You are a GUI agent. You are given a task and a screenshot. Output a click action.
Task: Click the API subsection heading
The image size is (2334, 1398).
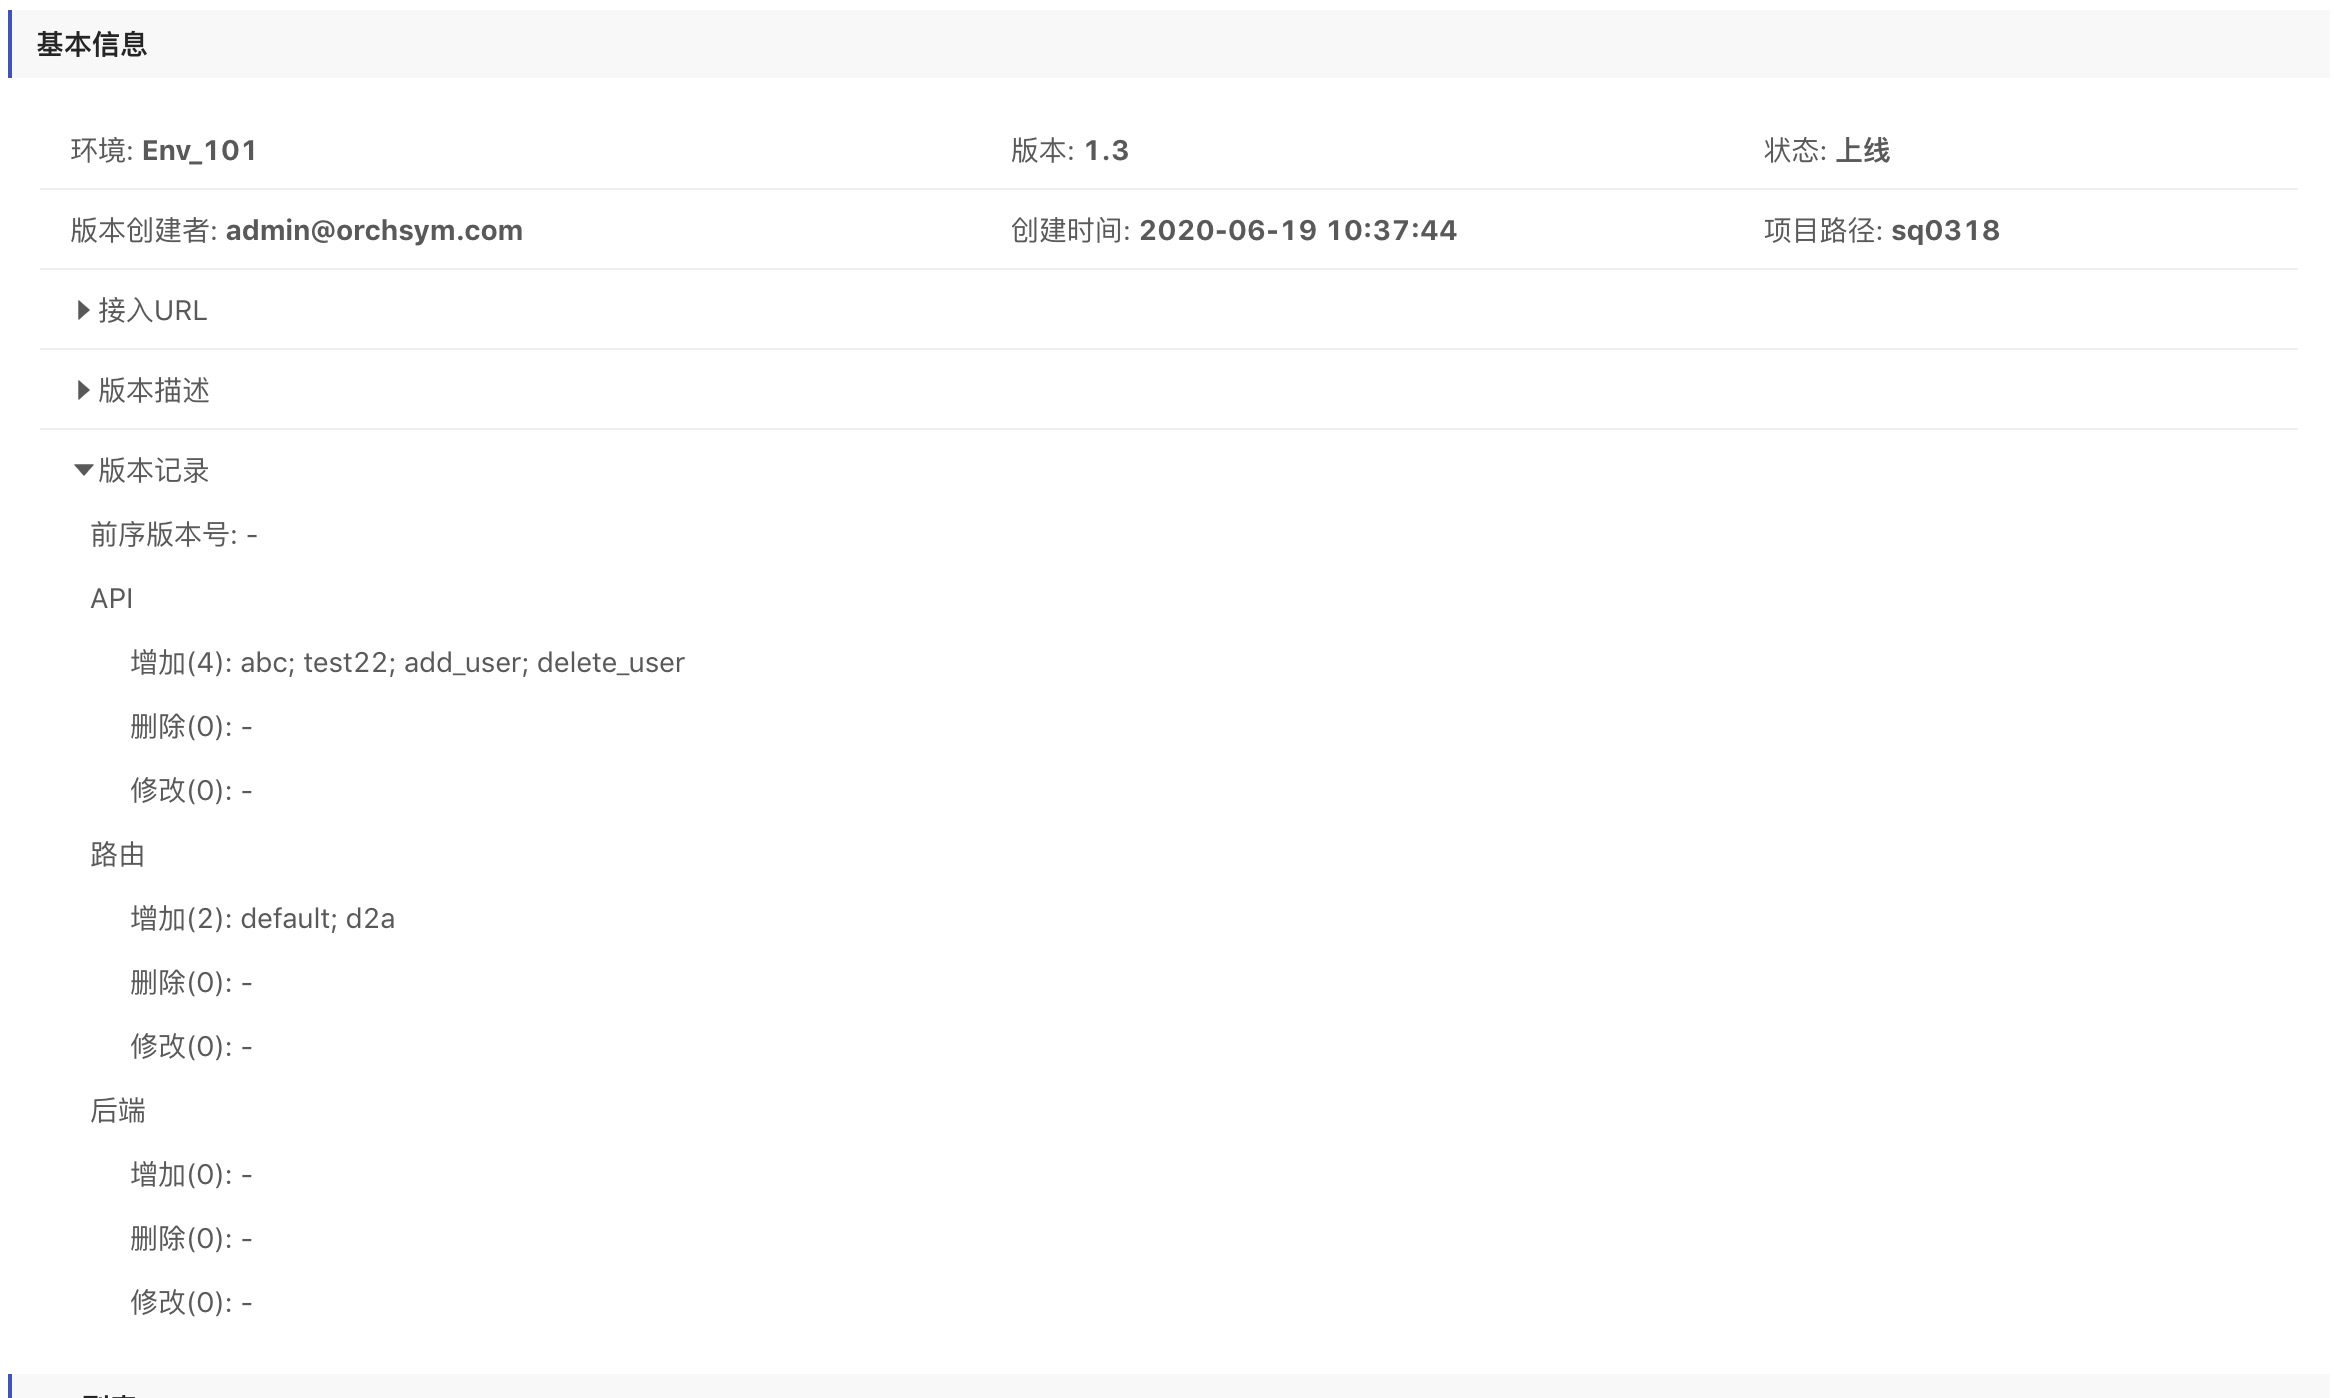tap(112, 599)
